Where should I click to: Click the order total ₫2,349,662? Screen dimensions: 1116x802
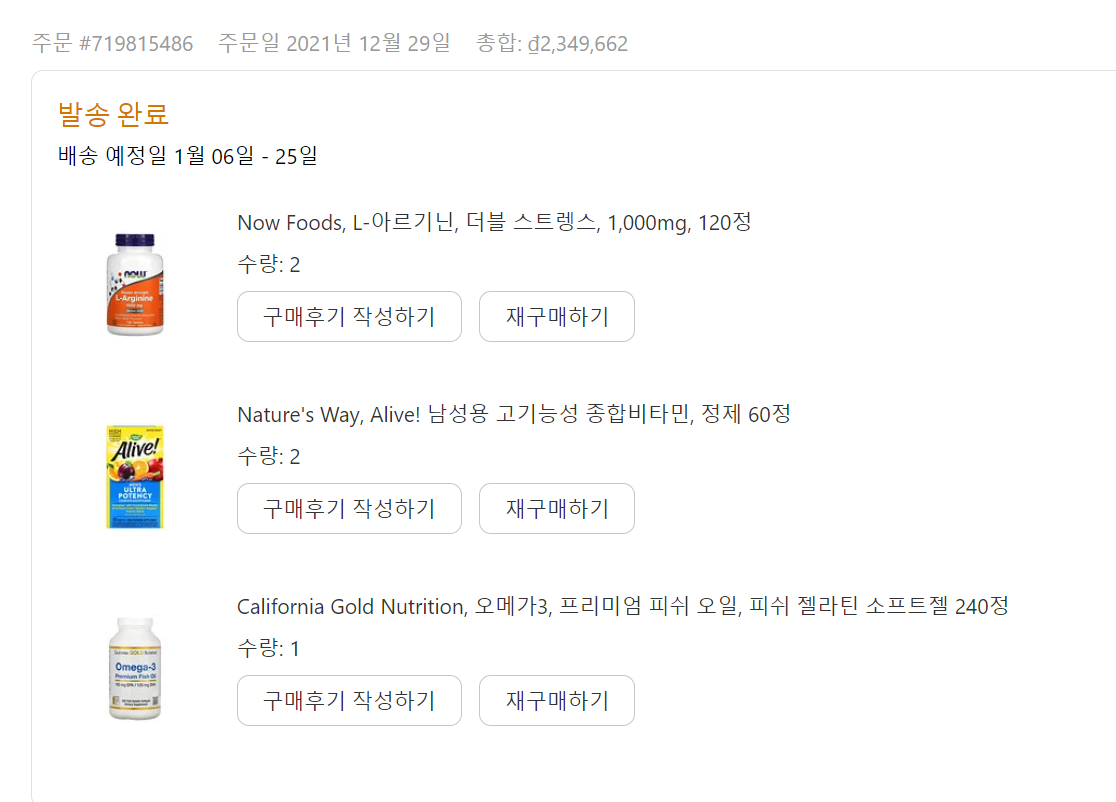[552, 44]
